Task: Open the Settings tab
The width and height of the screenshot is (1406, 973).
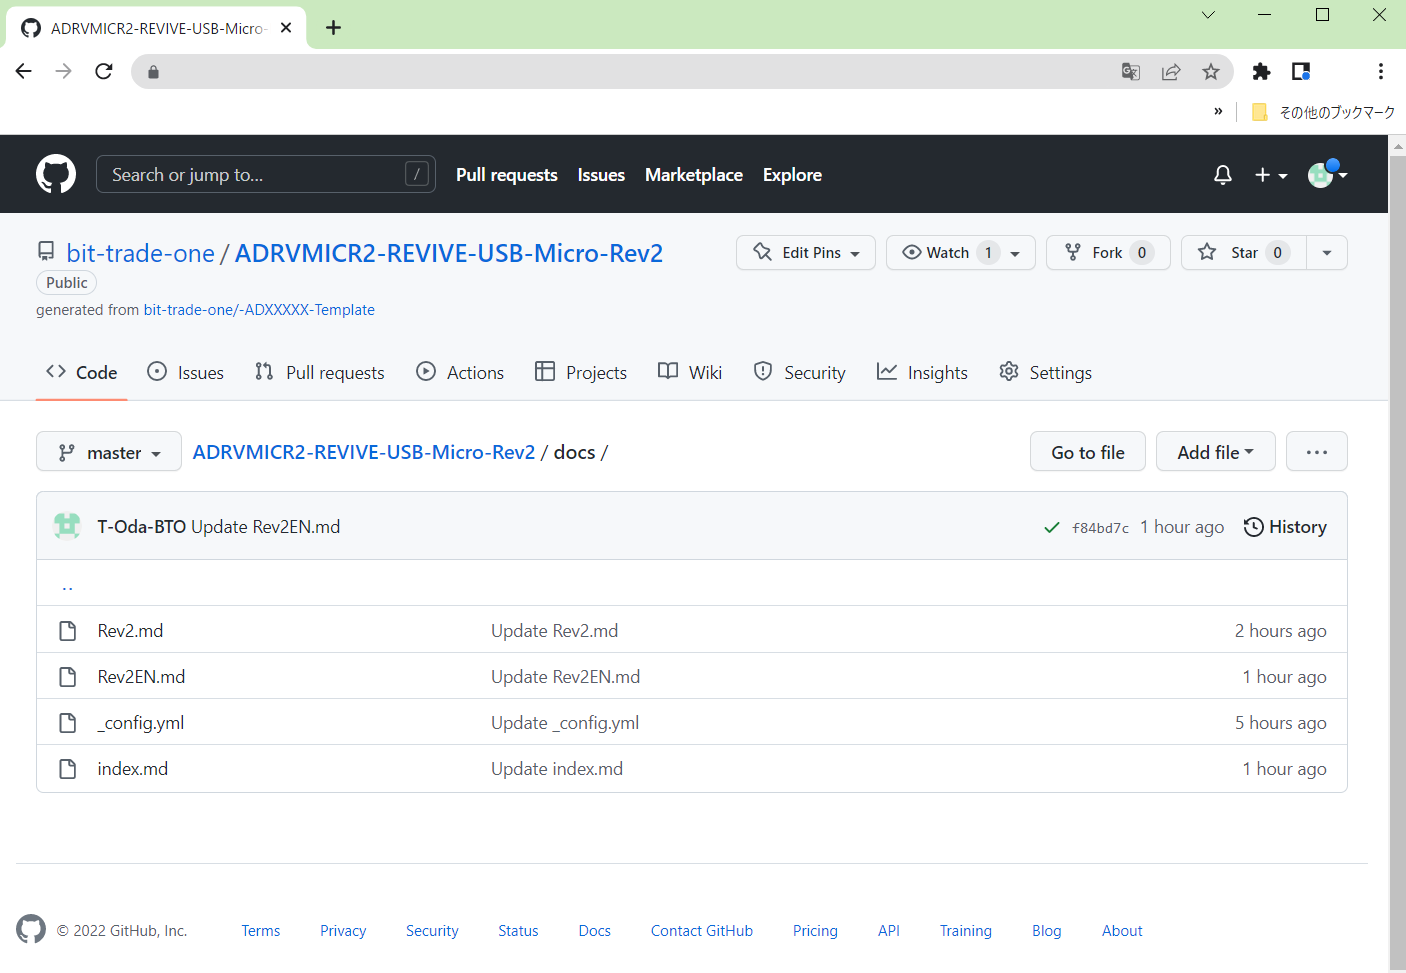Action: tap(1045, 372)
